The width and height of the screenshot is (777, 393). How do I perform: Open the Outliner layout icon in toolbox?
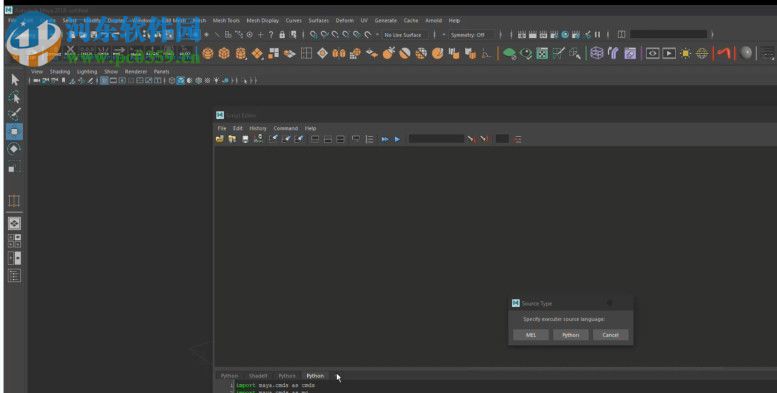[x=14, y=276]
